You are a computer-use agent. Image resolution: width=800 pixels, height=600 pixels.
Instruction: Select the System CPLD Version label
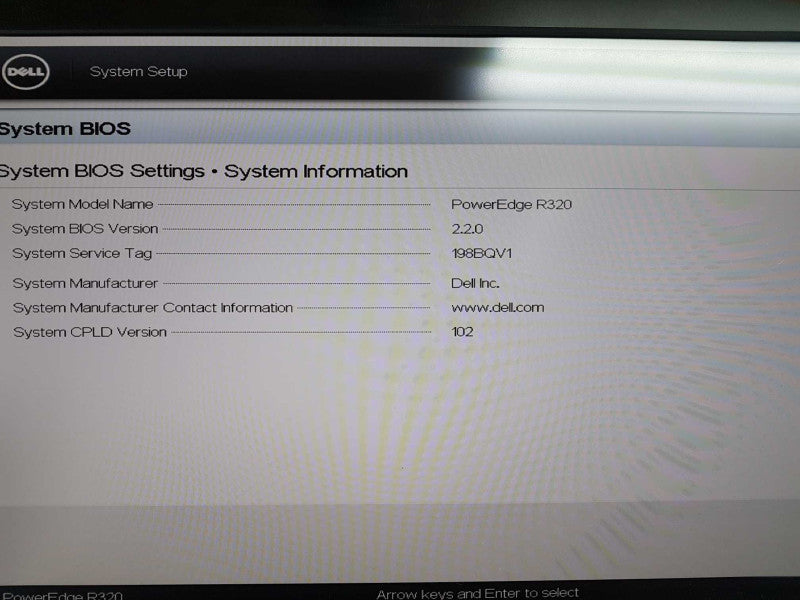tap(90, 332)
